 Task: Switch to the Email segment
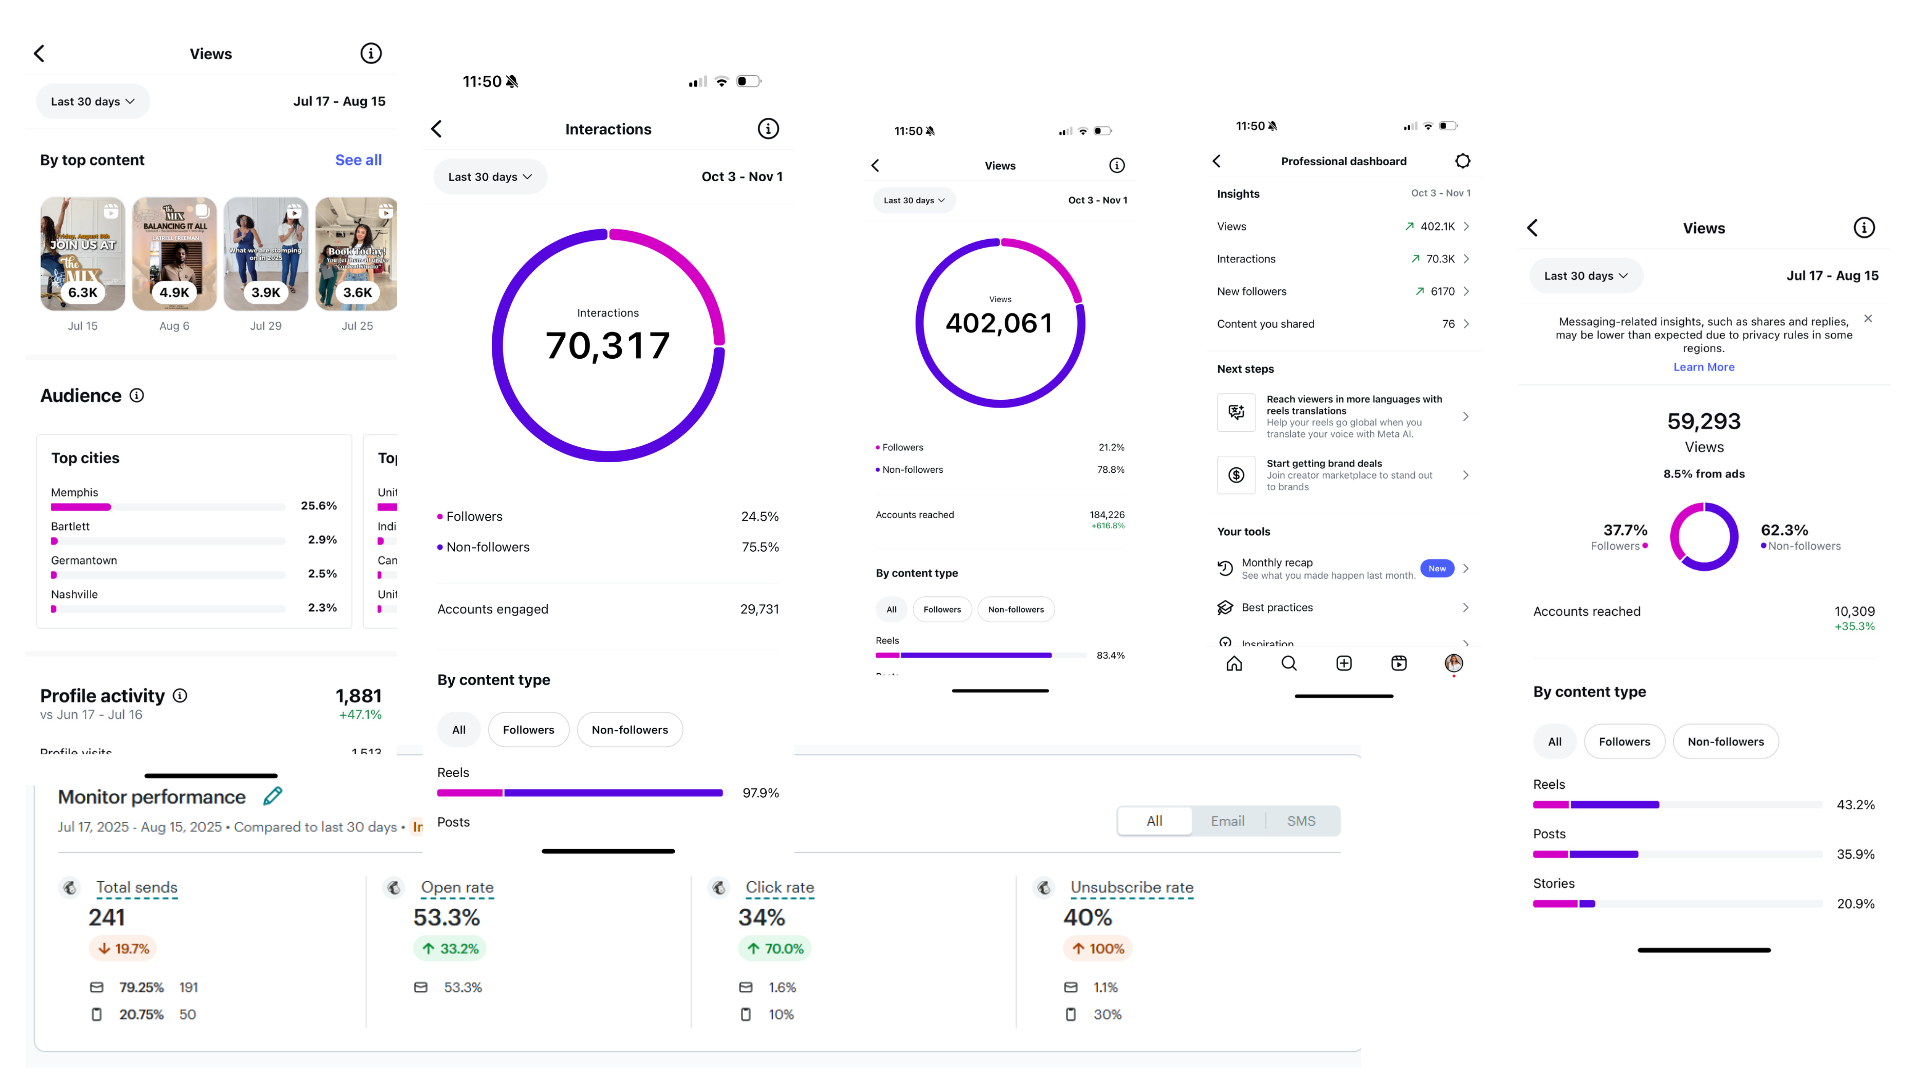1227,821
